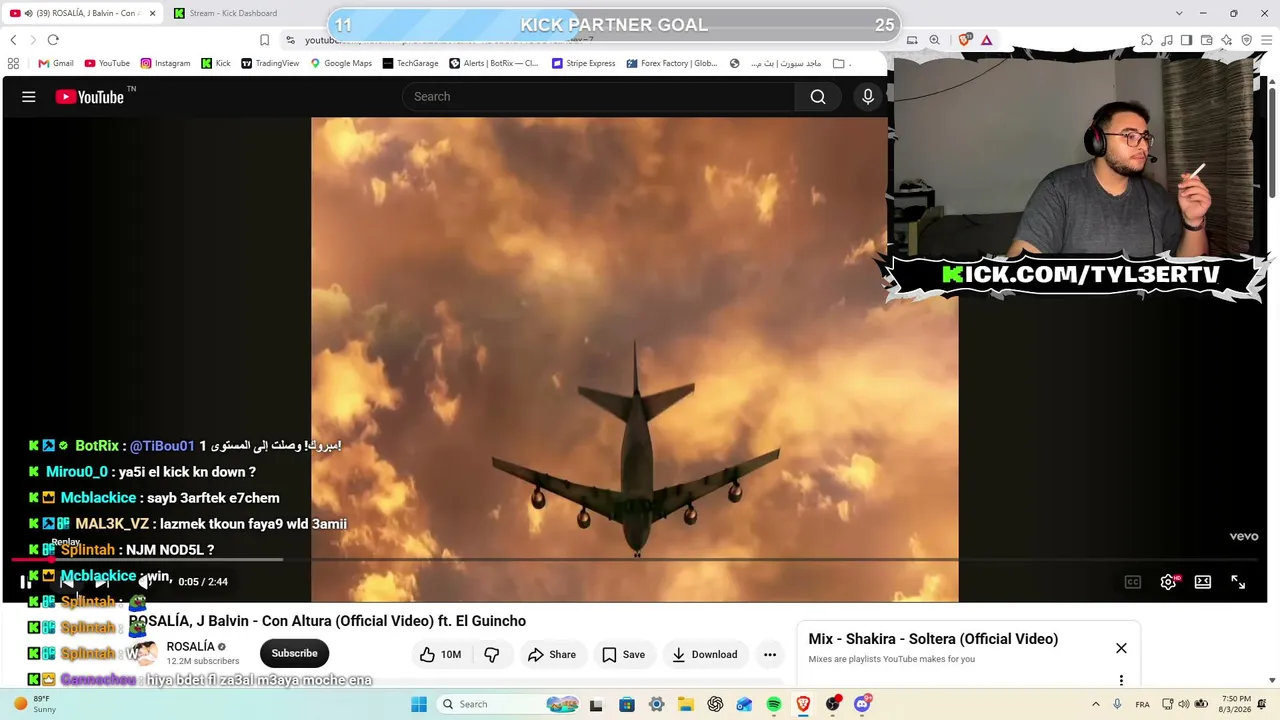Click the Windows taskbar search box

(507, 704)
